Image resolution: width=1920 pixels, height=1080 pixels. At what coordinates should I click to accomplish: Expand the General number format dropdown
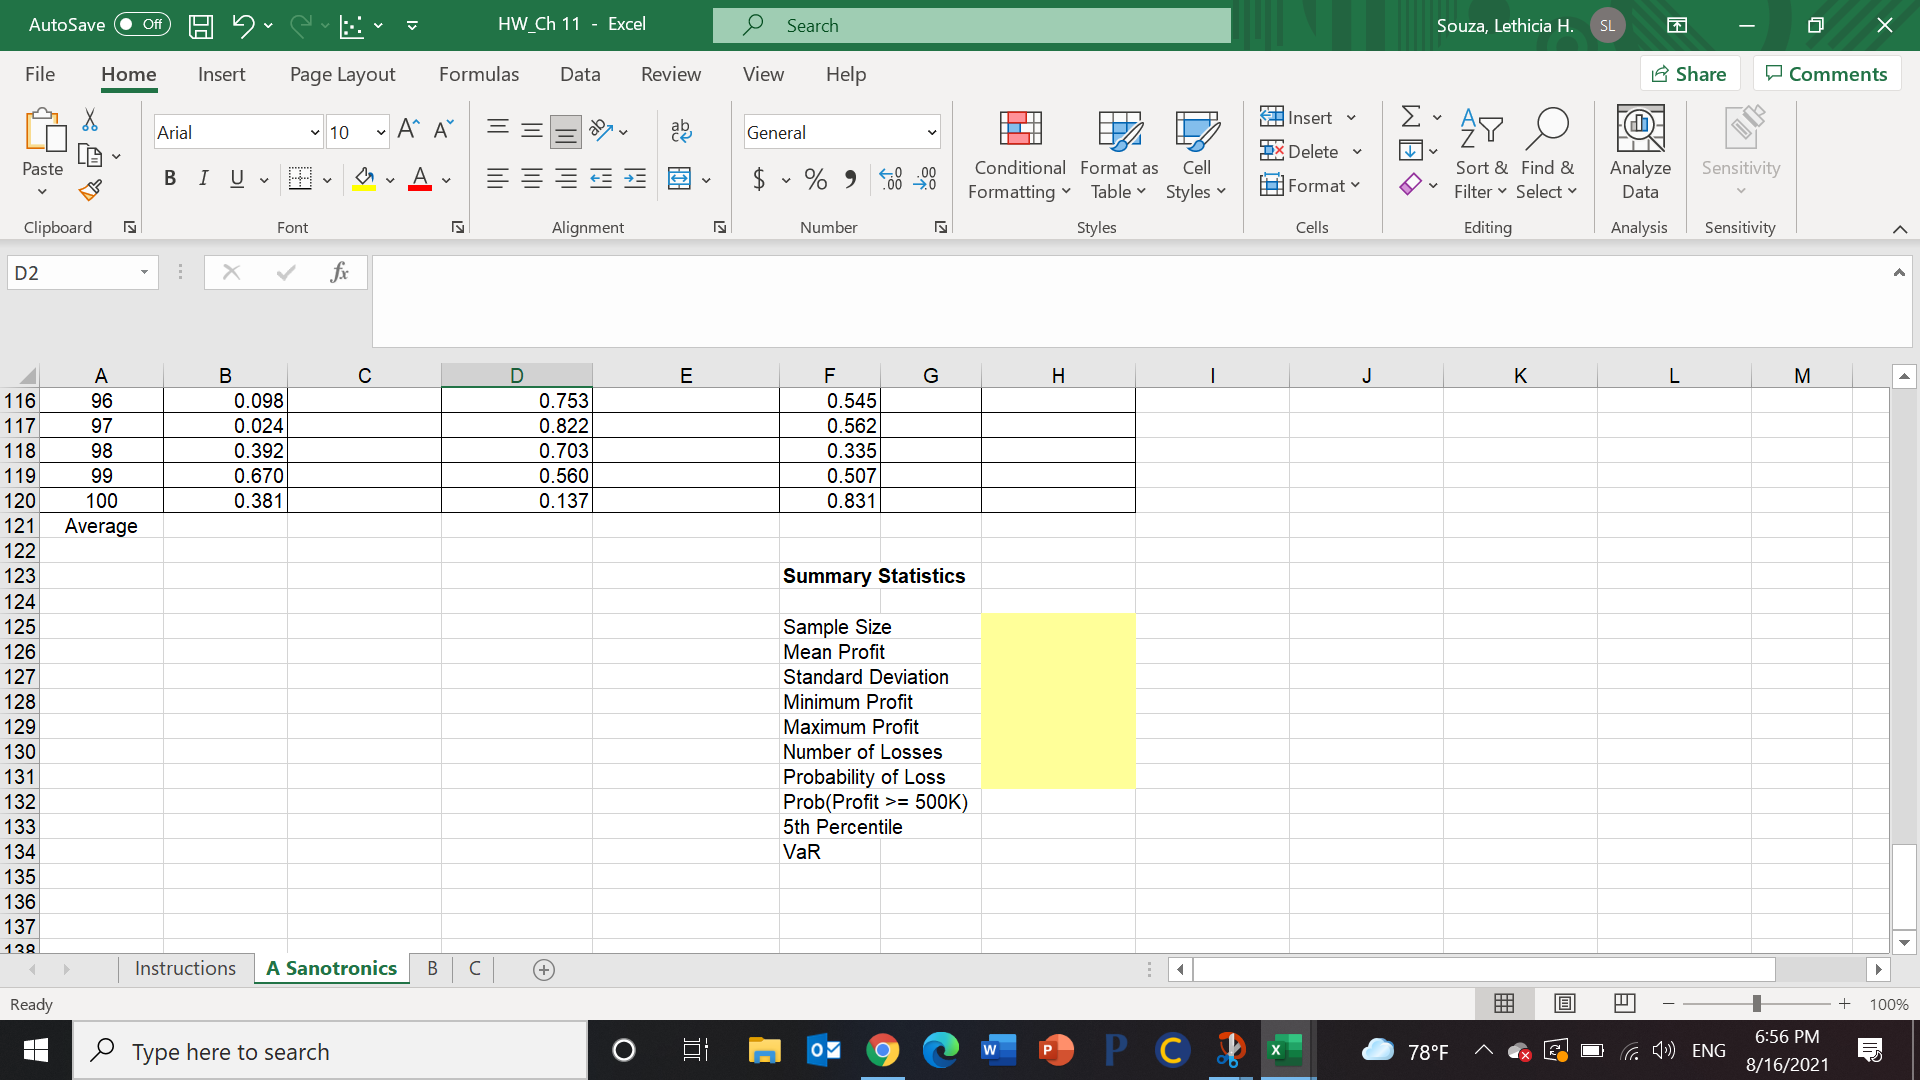click(x=931, y=133)
